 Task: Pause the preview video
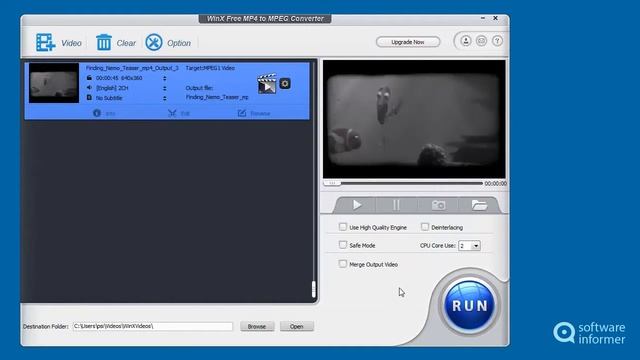(396, 205)
